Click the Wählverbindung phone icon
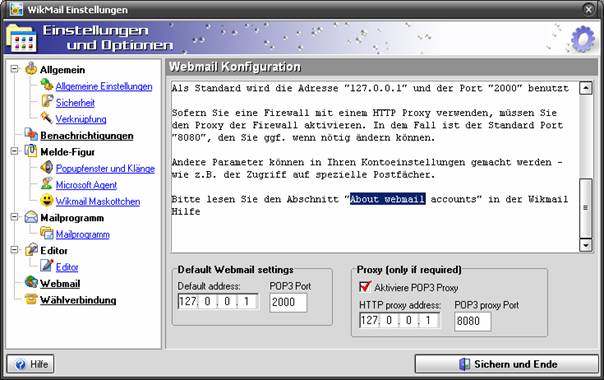This screenshot has height=380, width=604. pos(31,299)
